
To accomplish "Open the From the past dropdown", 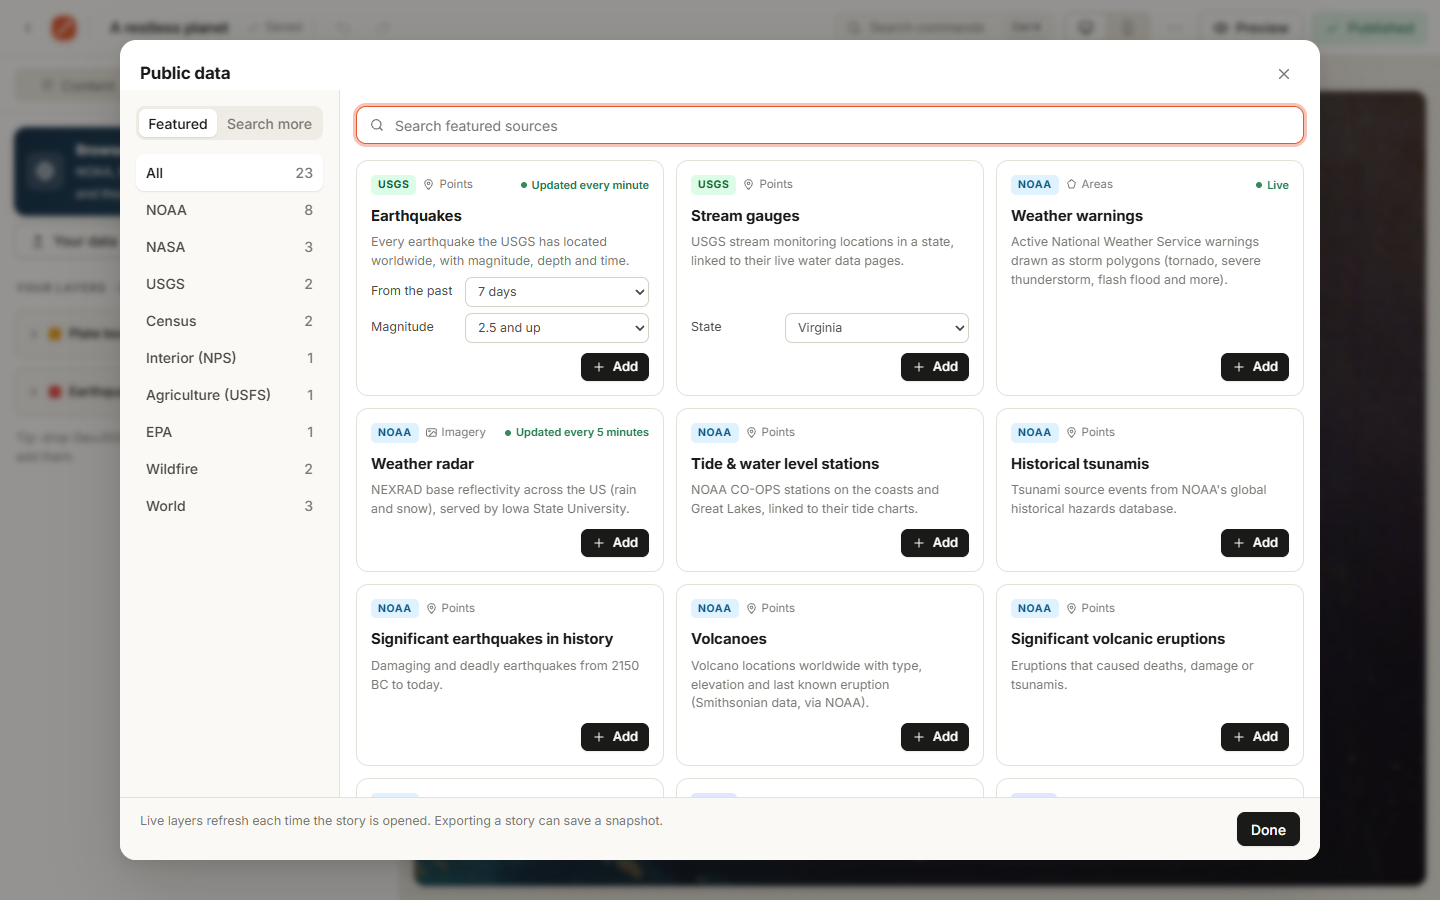I will (x=557, y=292).
